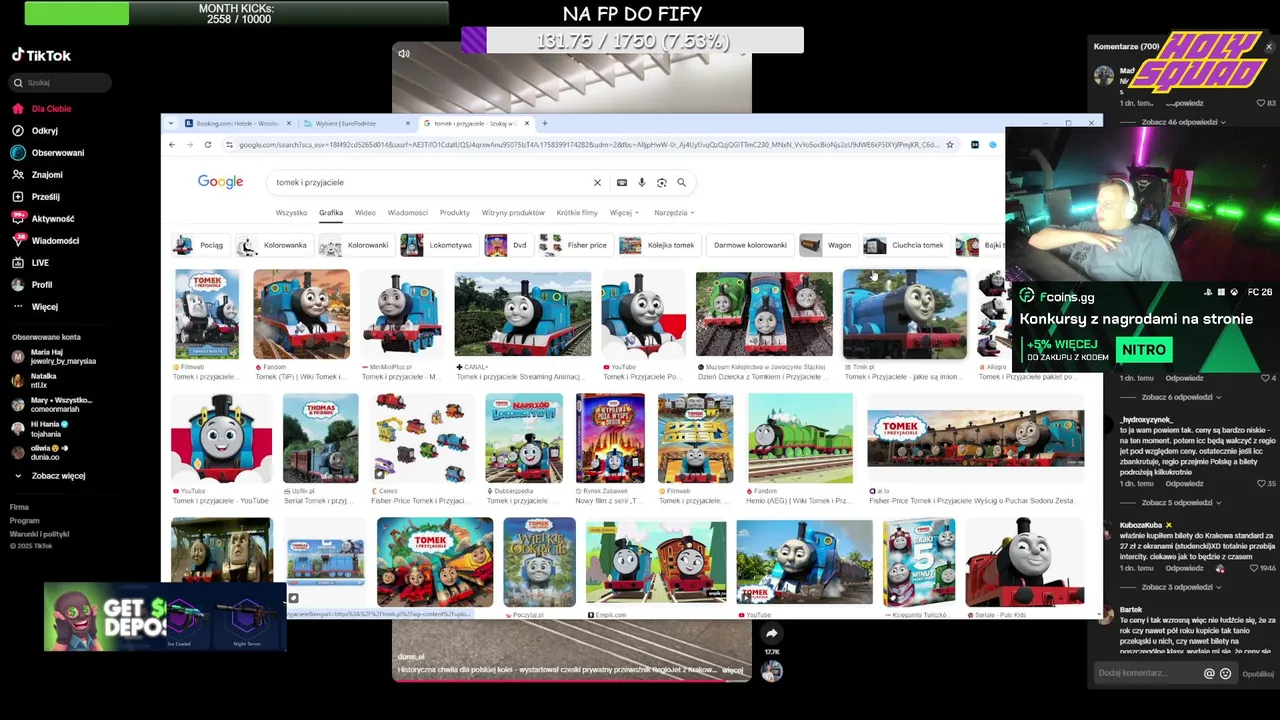1280x720 pixels.
Task: Open a new Chrome tab with plus
Action: click(544, 123)
